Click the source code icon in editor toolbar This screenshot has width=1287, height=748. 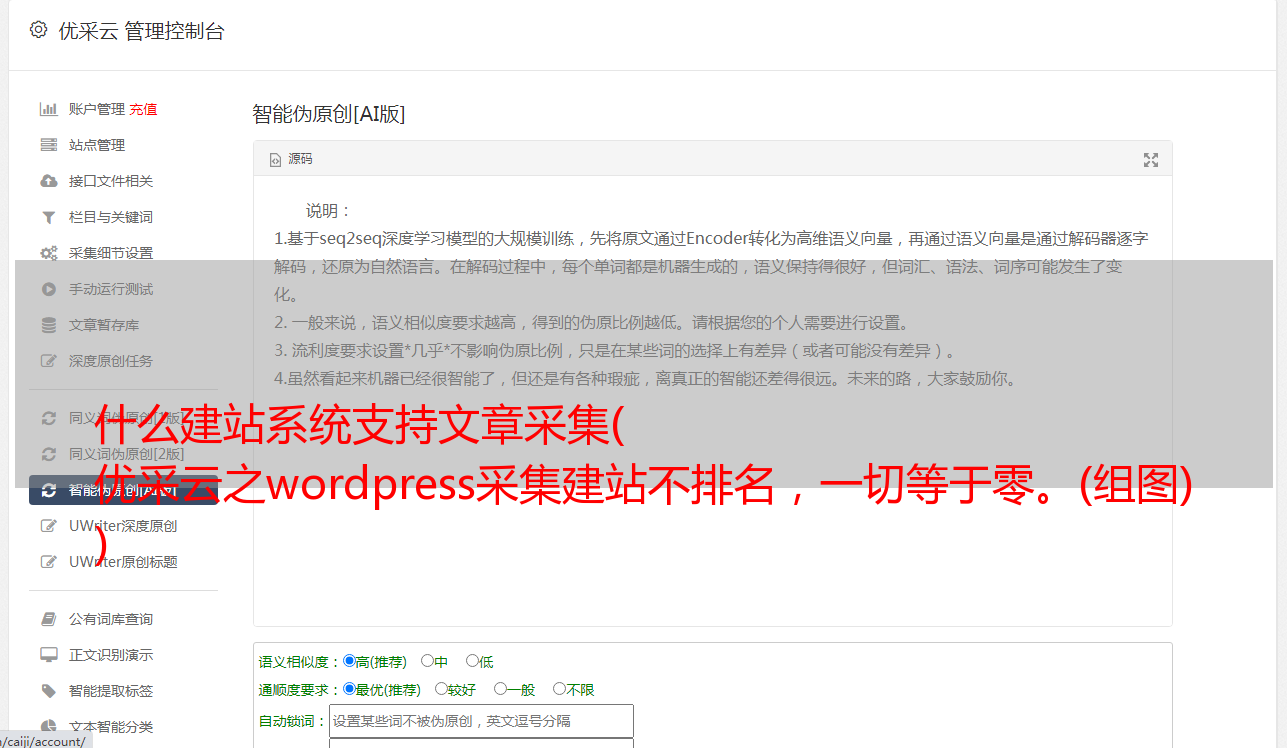[275, 159]
